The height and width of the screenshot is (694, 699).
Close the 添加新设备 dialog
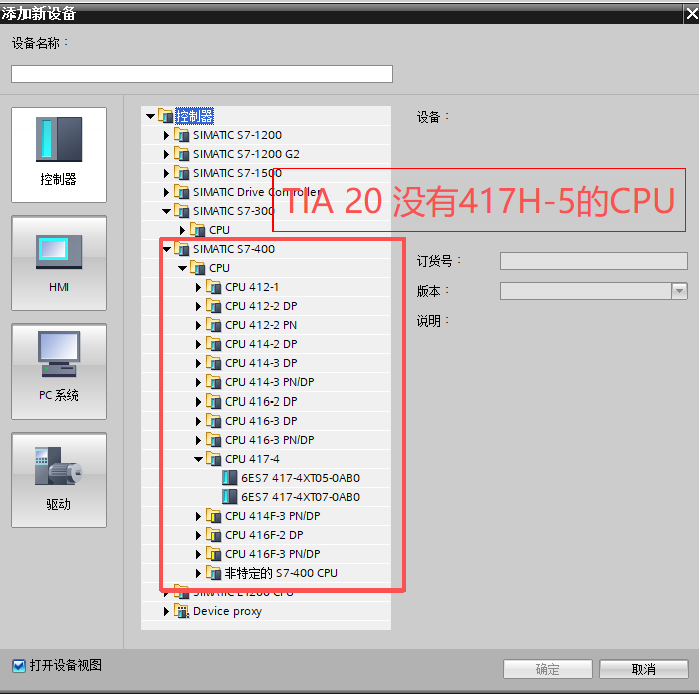(x=691, y=14)
